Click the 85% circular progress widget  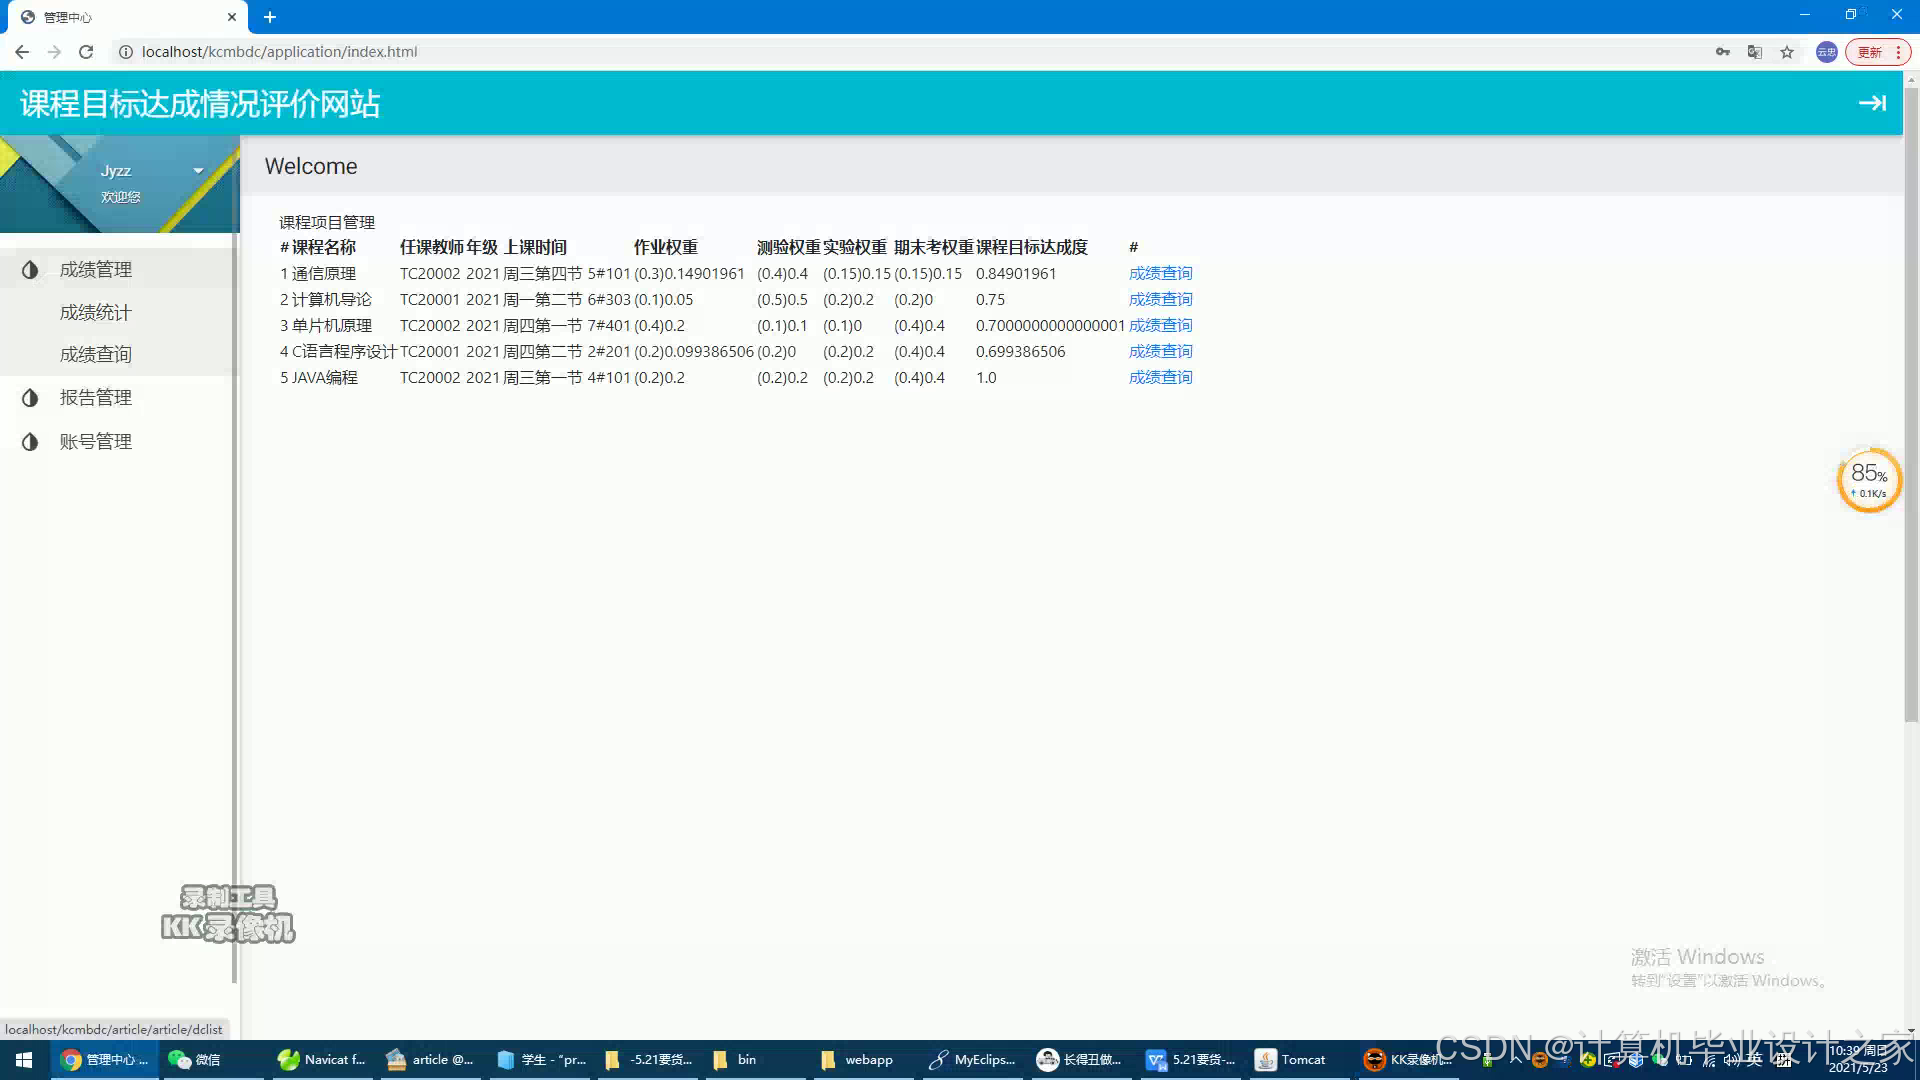pyautogui.click(x=1868, y=481)
